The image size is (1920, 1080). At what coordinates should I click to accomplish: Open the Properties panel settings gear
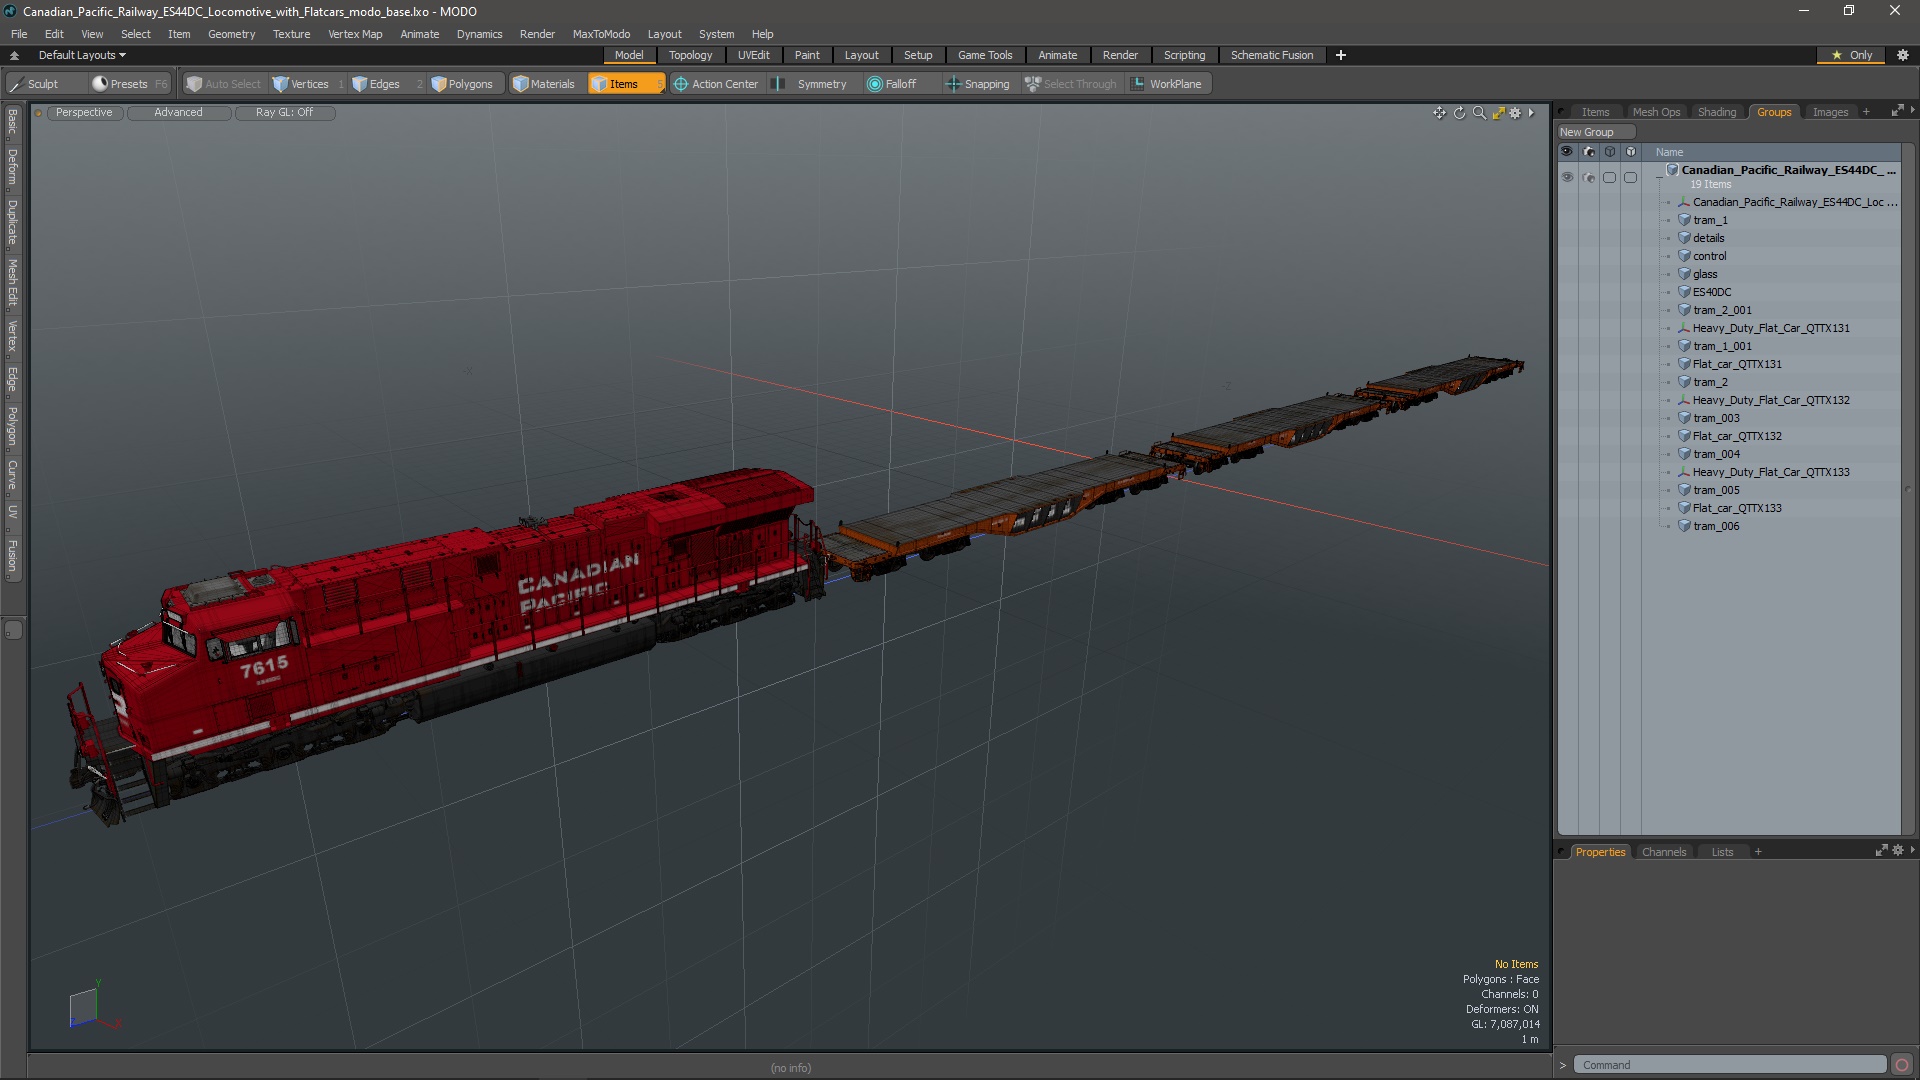[x=1898, y=850]
